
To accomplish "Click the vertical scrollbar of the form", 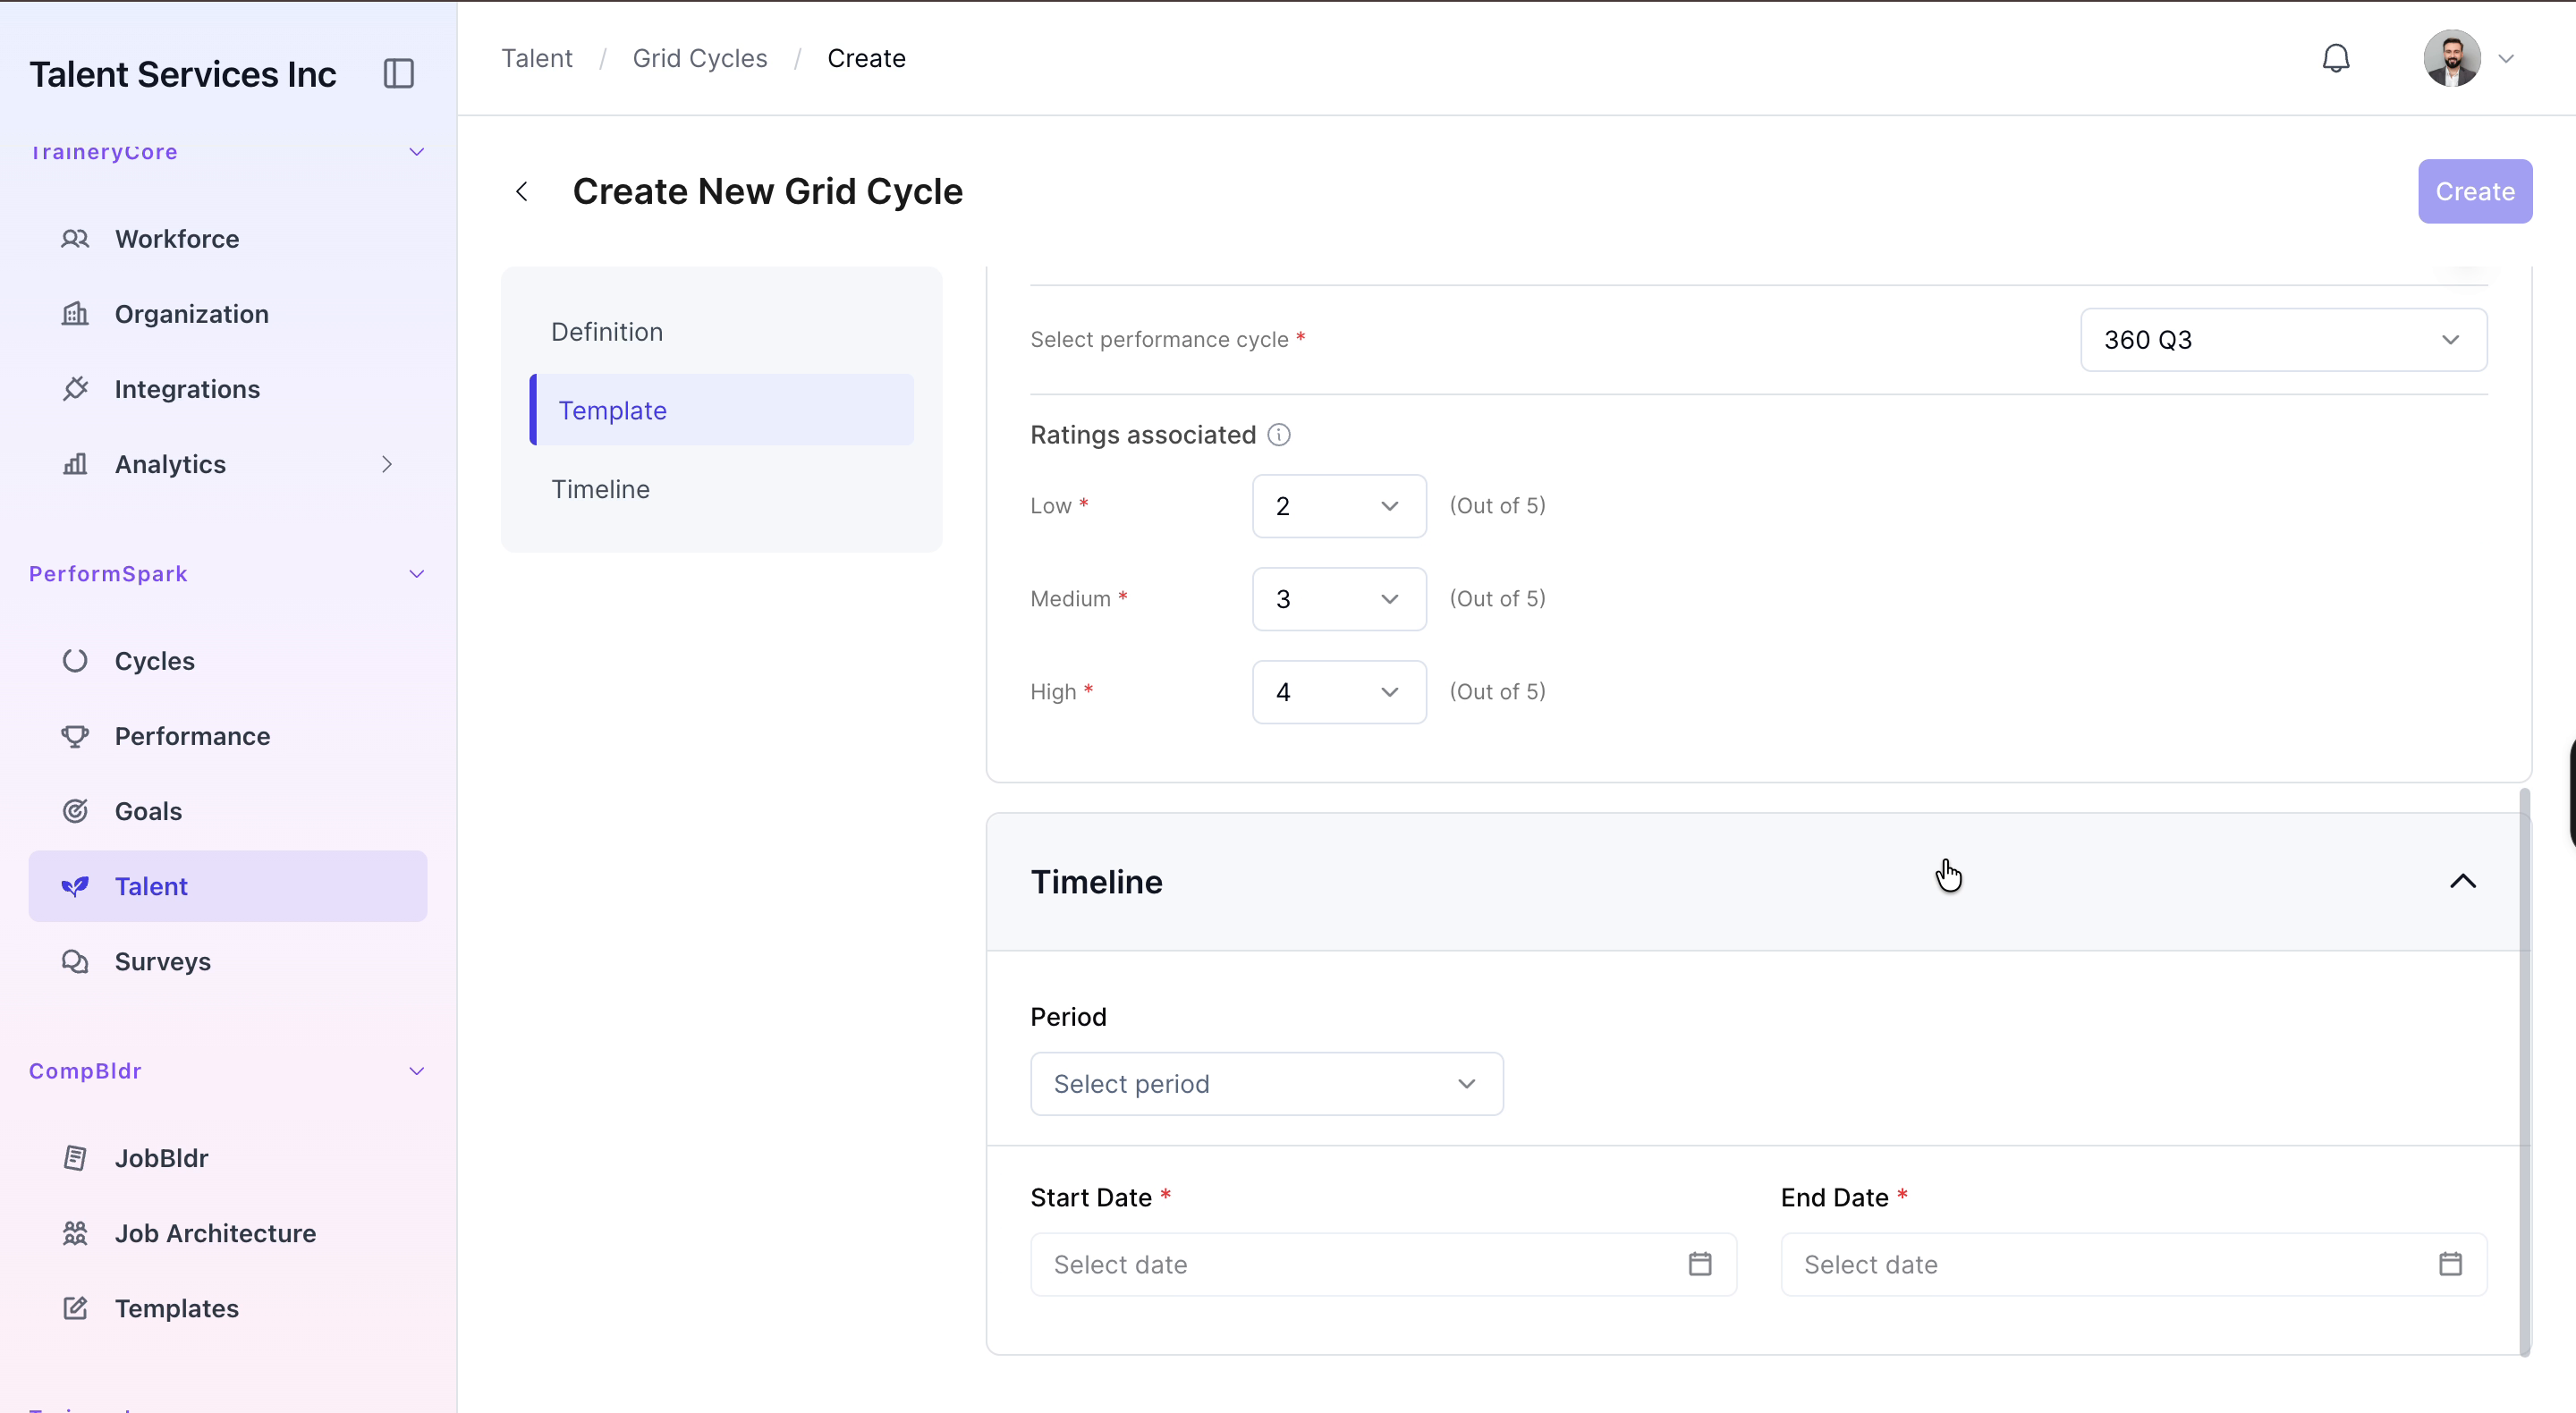I will (x=2524, y=1071).
